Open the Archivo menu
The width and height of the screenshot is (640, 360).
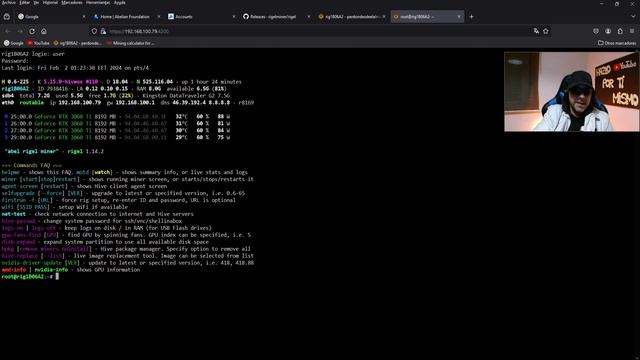pos(9,2)
